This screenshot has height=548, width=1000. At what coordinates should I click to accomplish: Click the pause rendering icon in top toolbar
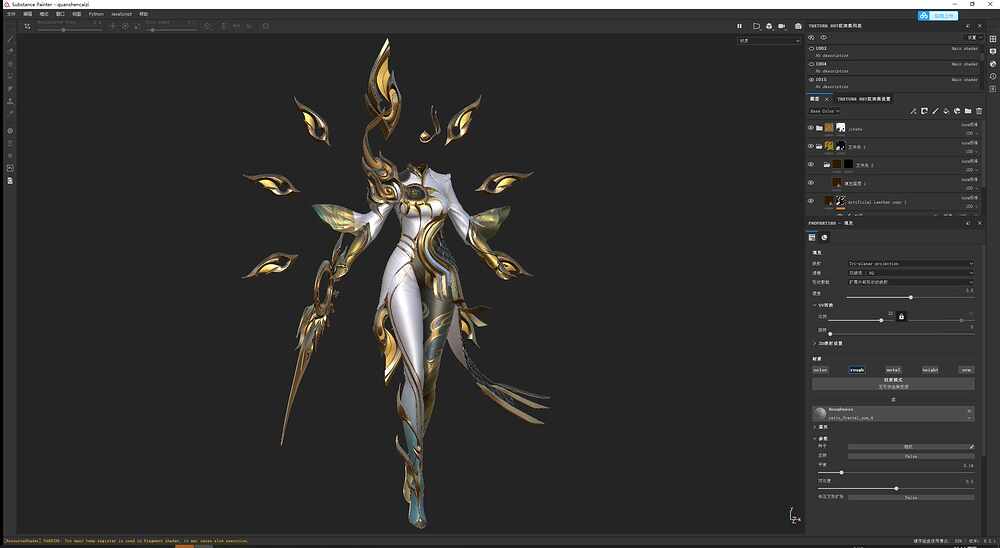740,26
